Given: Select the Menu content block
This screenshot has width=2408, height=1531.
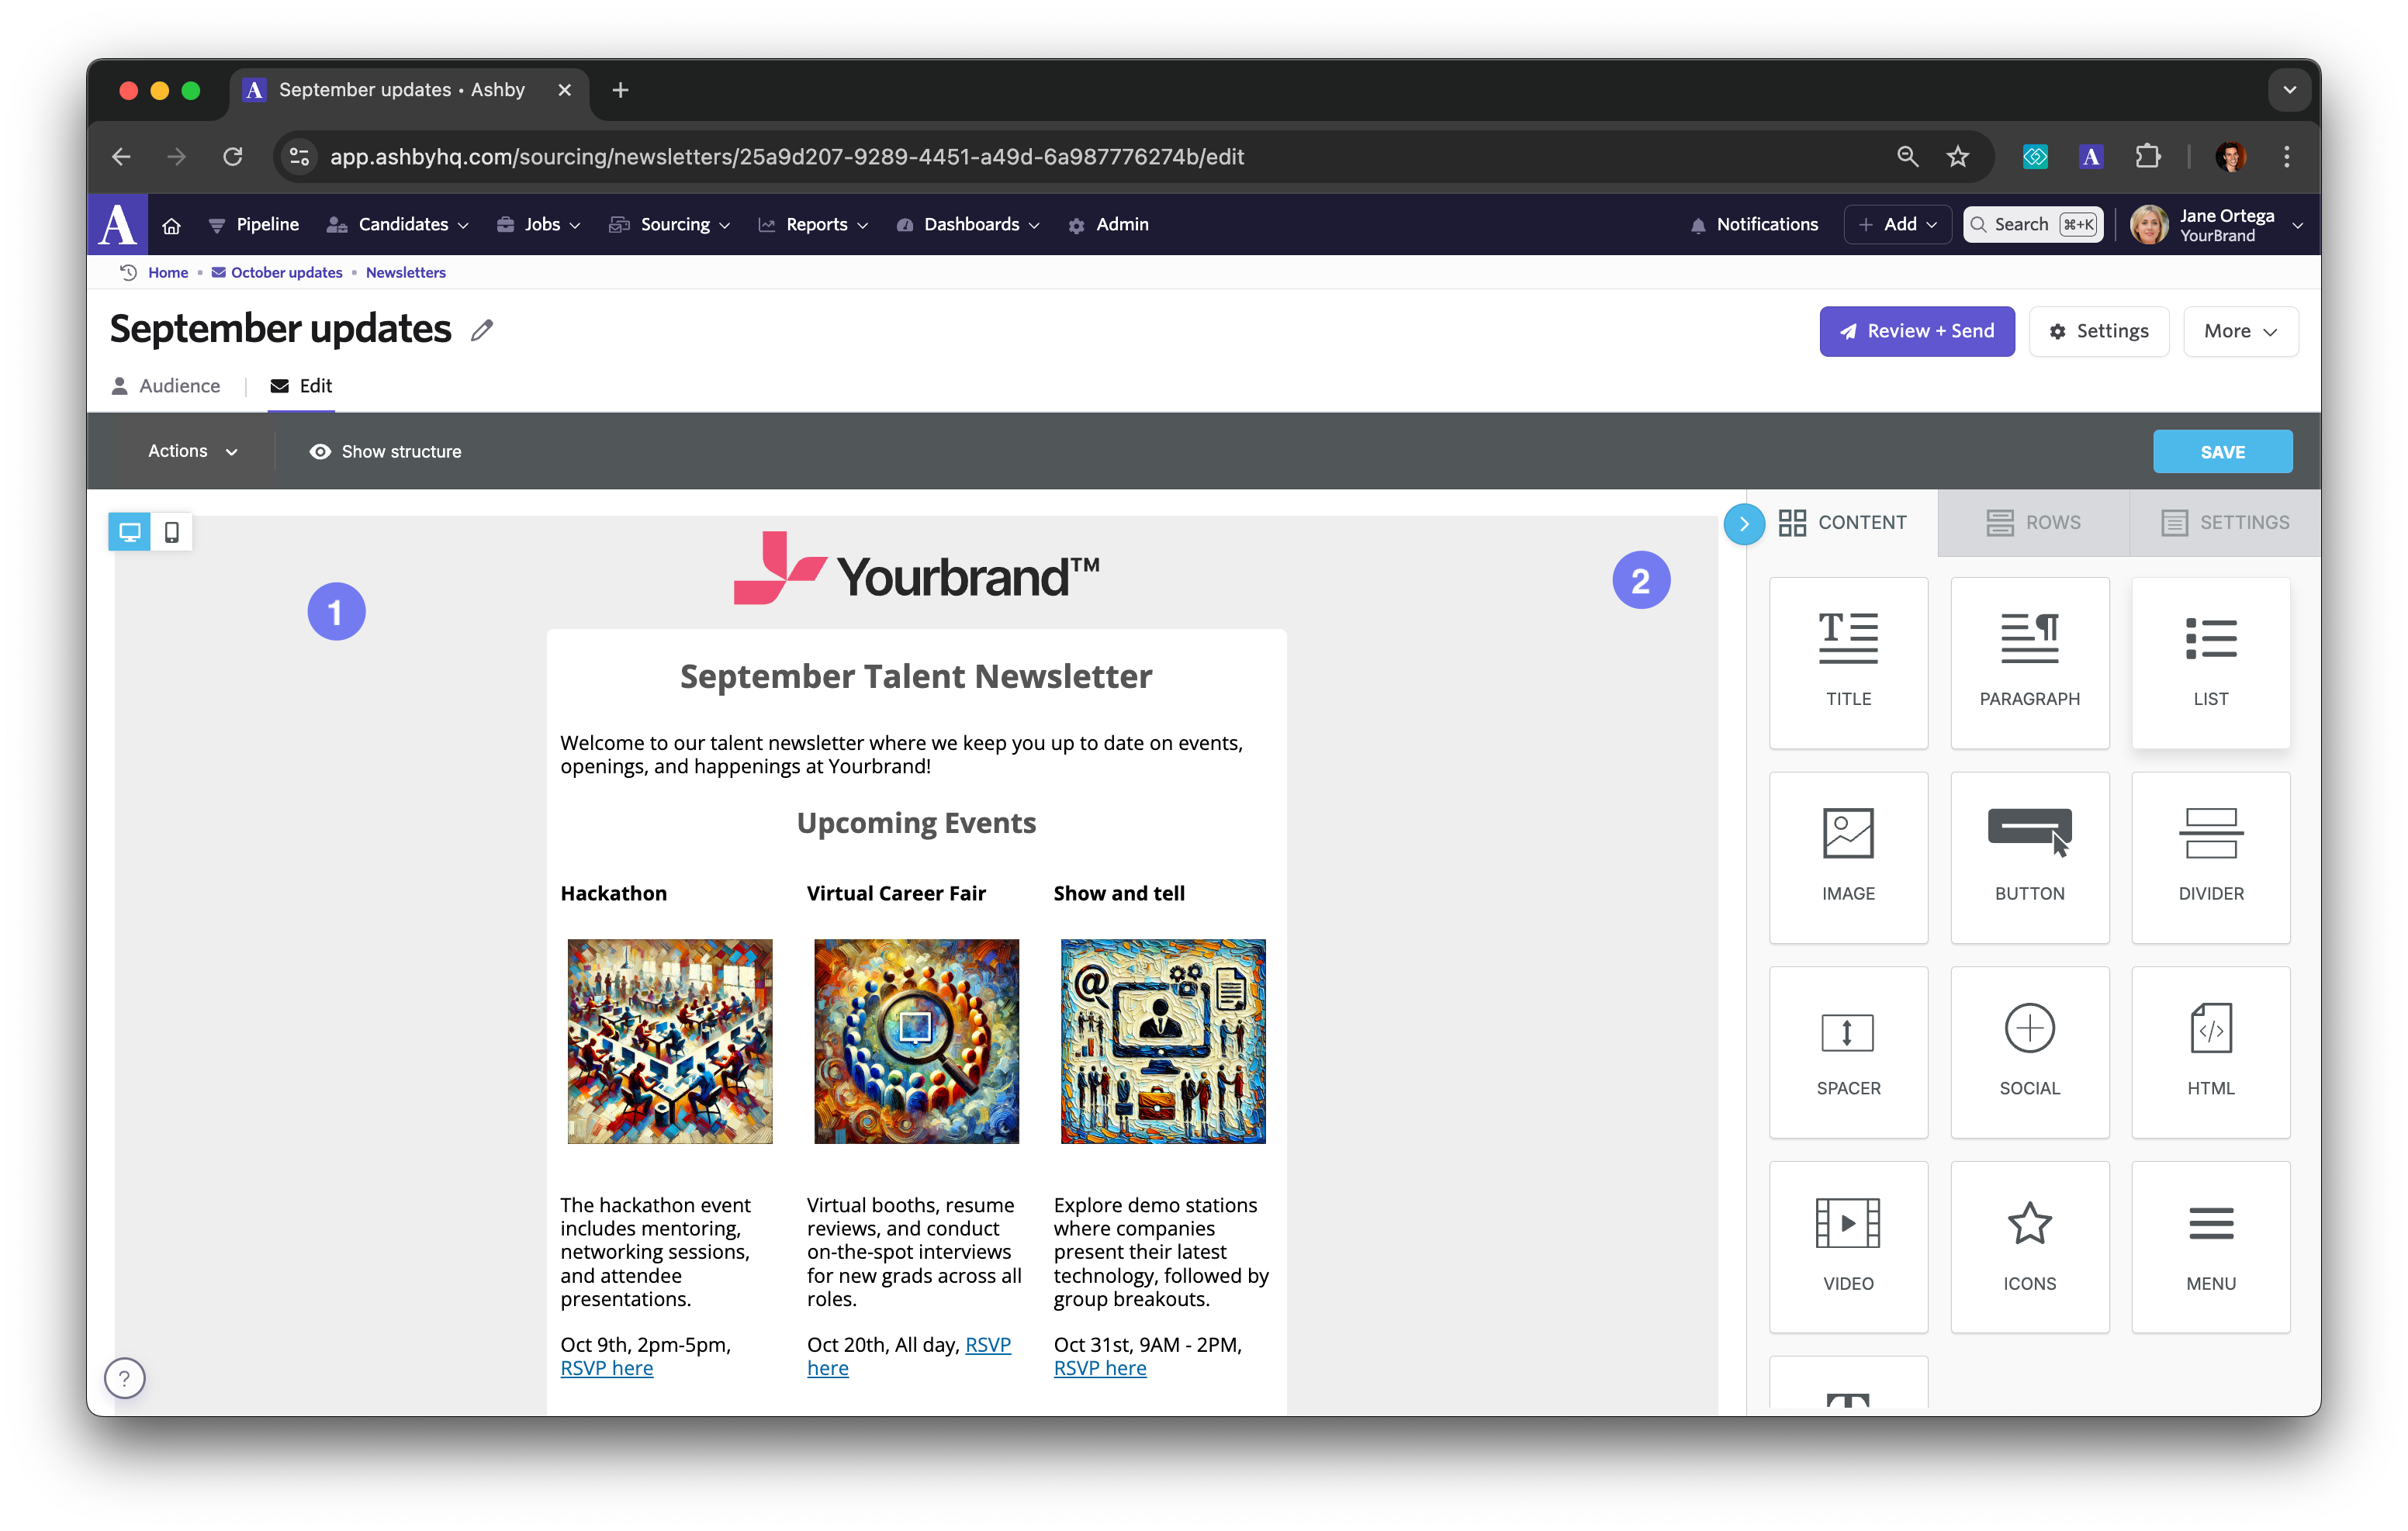Looking at the screenshot, I should (2210, 1247).
